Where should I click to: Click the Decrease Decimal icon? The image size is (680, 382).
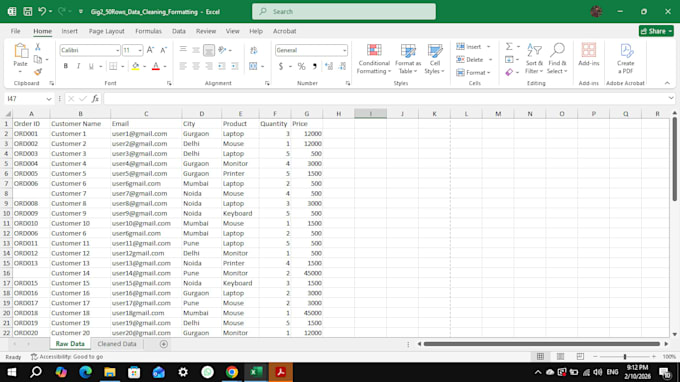tap(342, 66)
